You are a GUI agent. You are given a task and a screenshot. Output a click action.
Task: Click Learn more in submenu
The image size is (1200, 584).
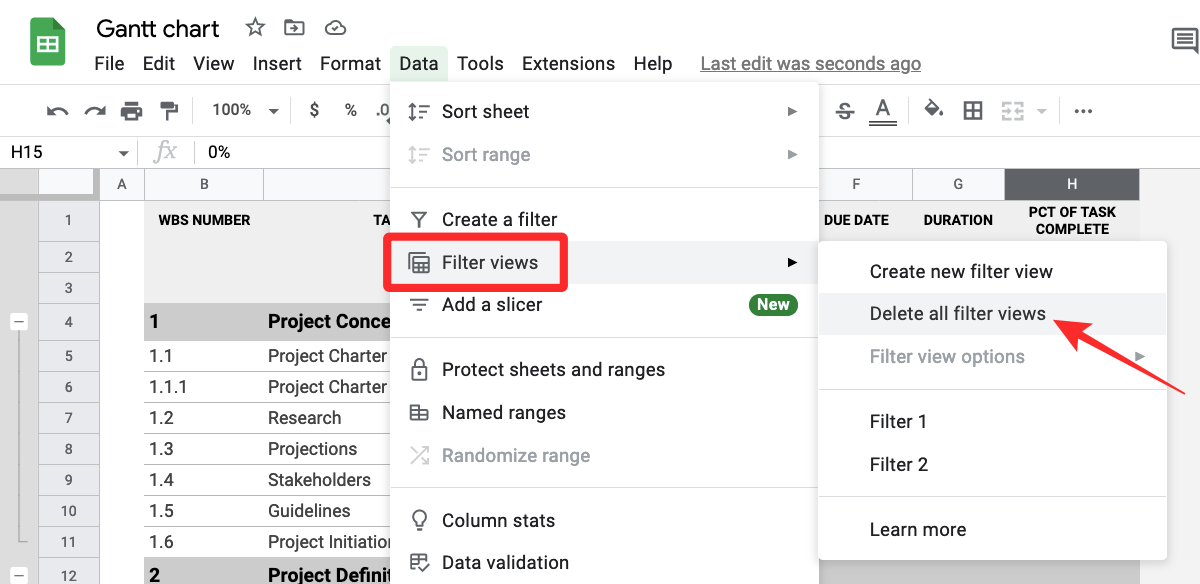click(x=992, y=529)
